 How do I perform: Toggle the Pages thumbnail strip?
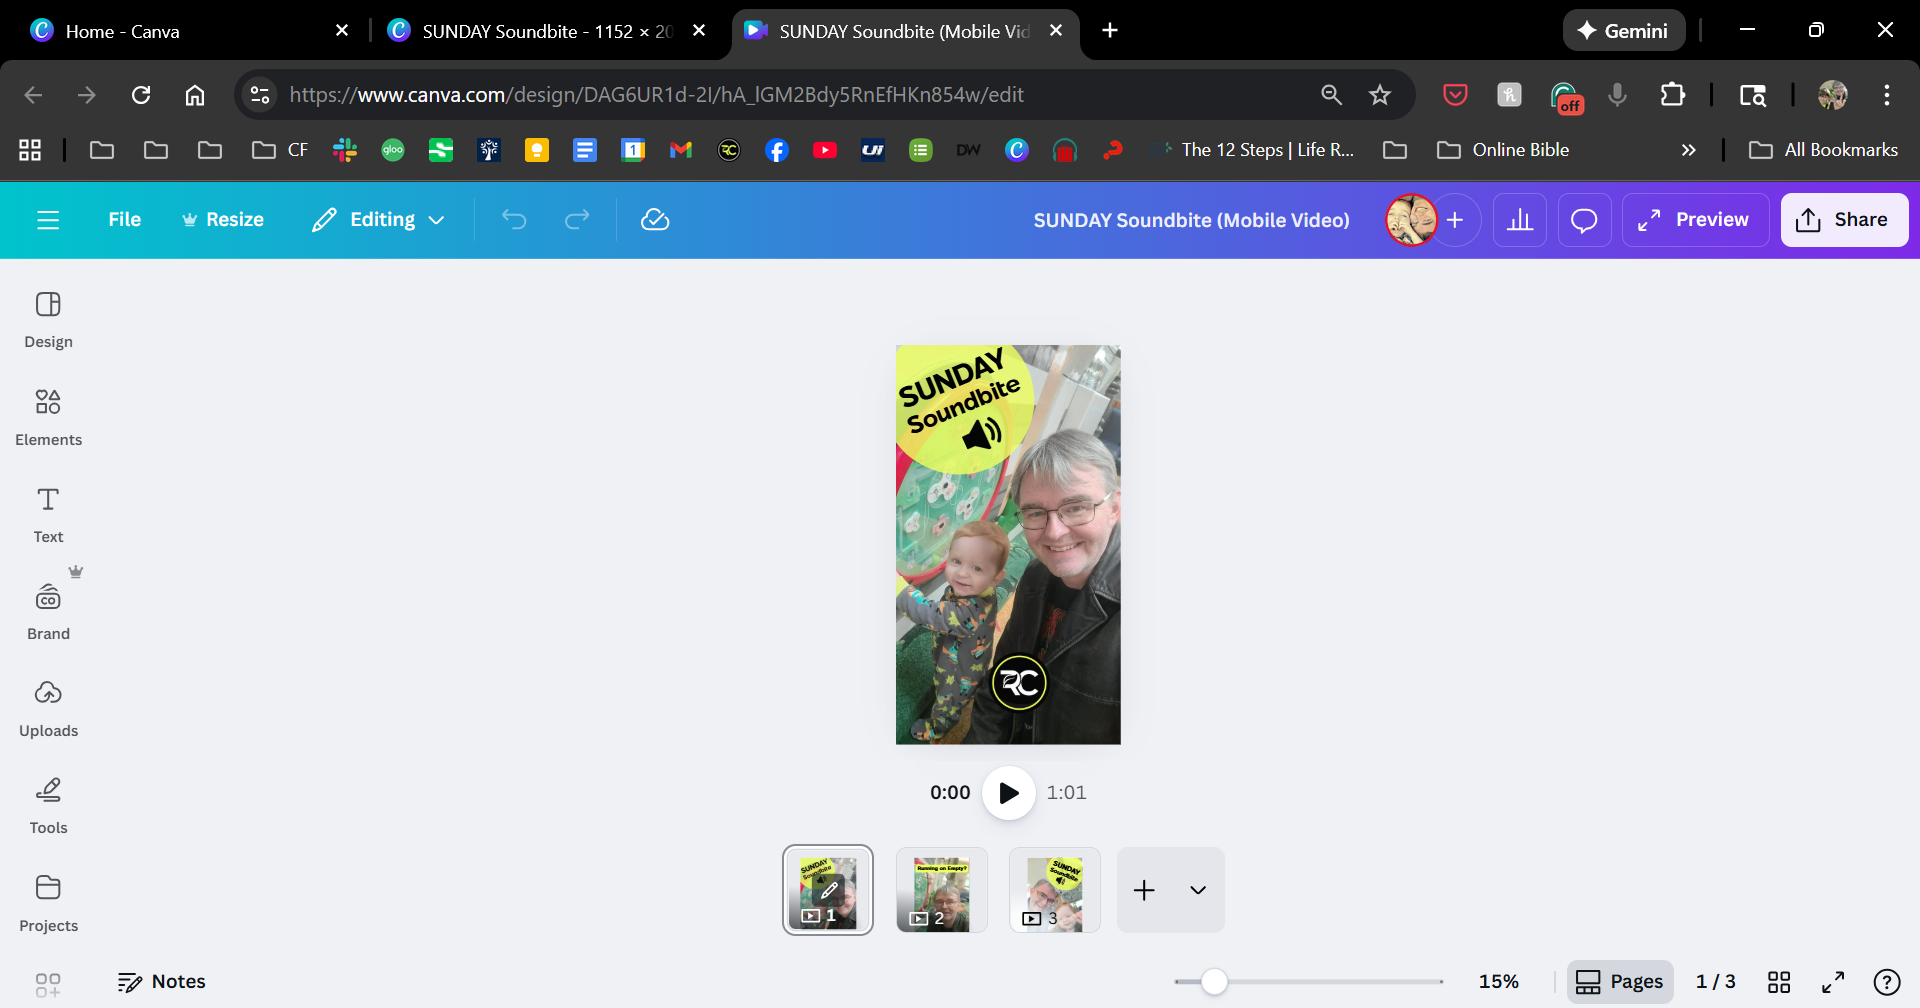[x=1619, y=982]
